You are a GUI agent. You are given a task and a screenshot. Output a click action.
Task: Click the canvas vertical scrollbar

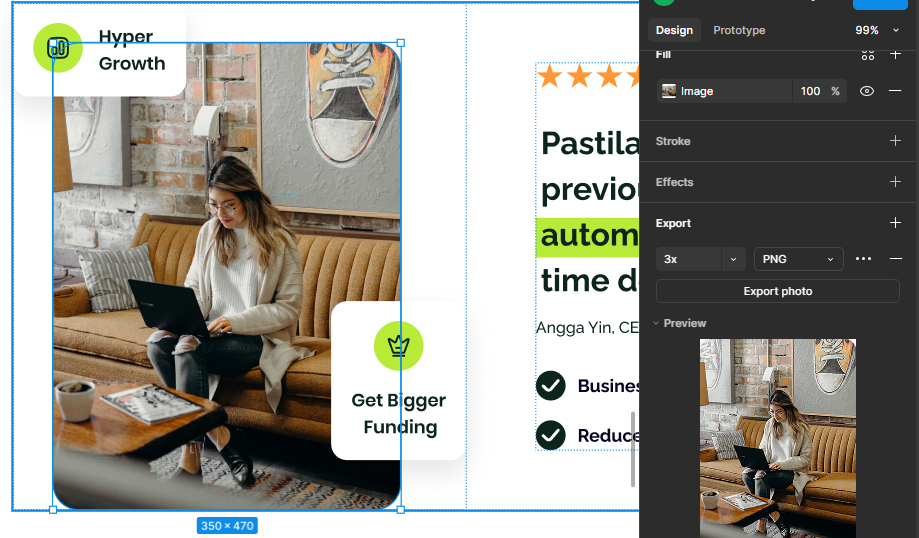point(633,449)
